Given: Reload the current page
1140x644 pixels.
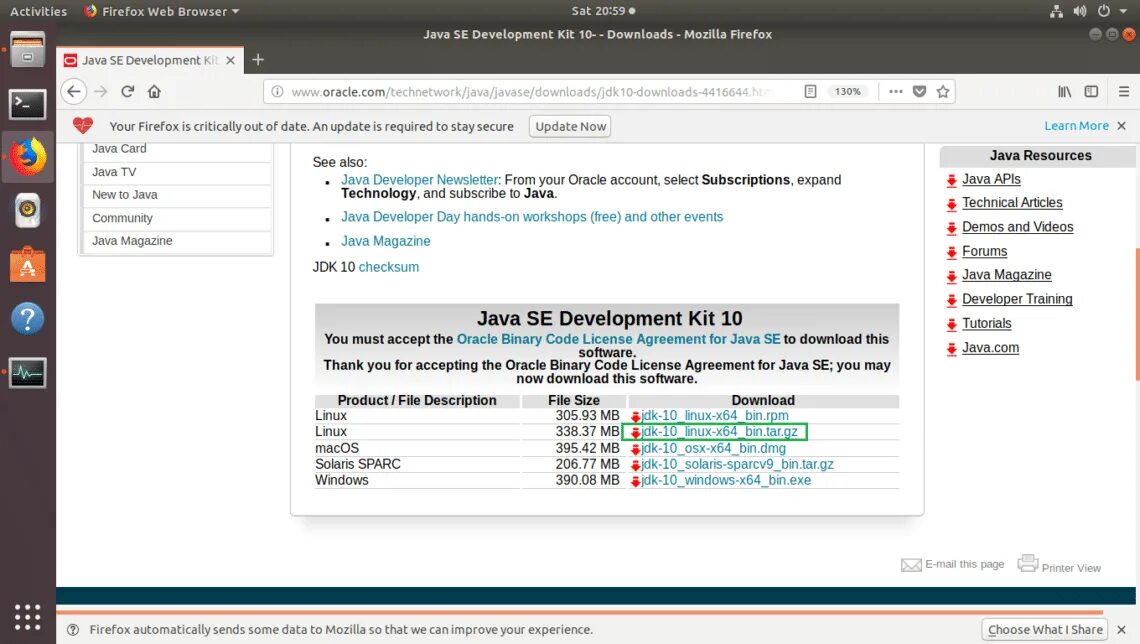Looking at the screenshot, I should (x=127, y=92).
